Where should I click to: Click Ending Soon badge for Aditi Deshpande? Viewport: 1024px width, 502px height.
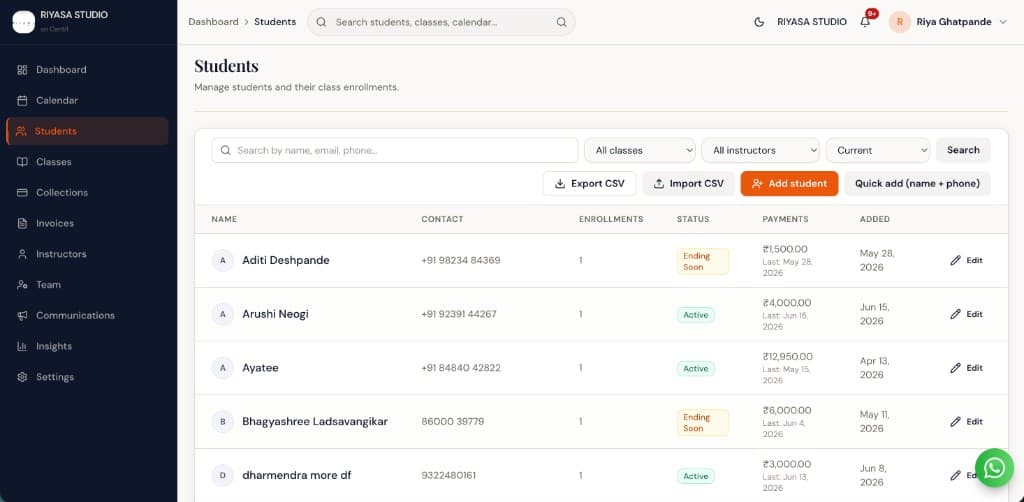[x=702, y=261]
